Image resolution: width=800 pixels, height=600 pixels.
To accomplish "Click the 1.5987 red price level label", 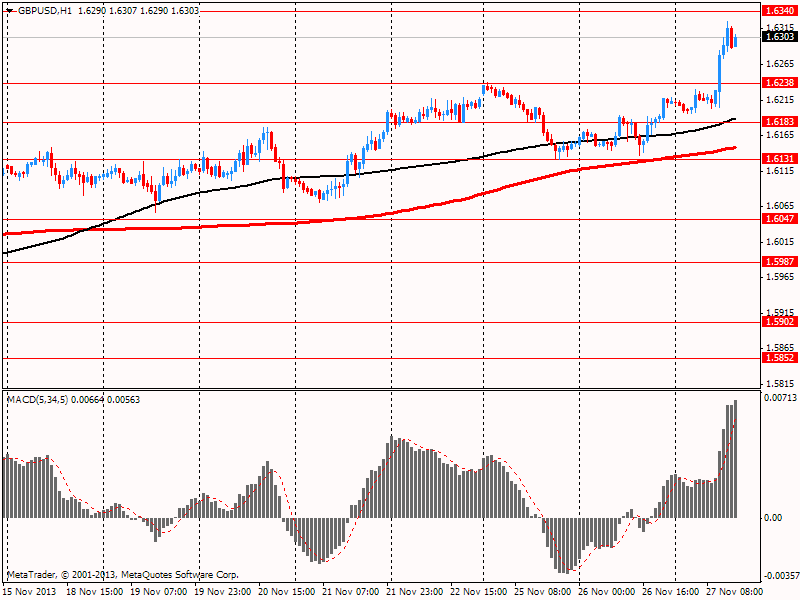I will coord(780,262).
